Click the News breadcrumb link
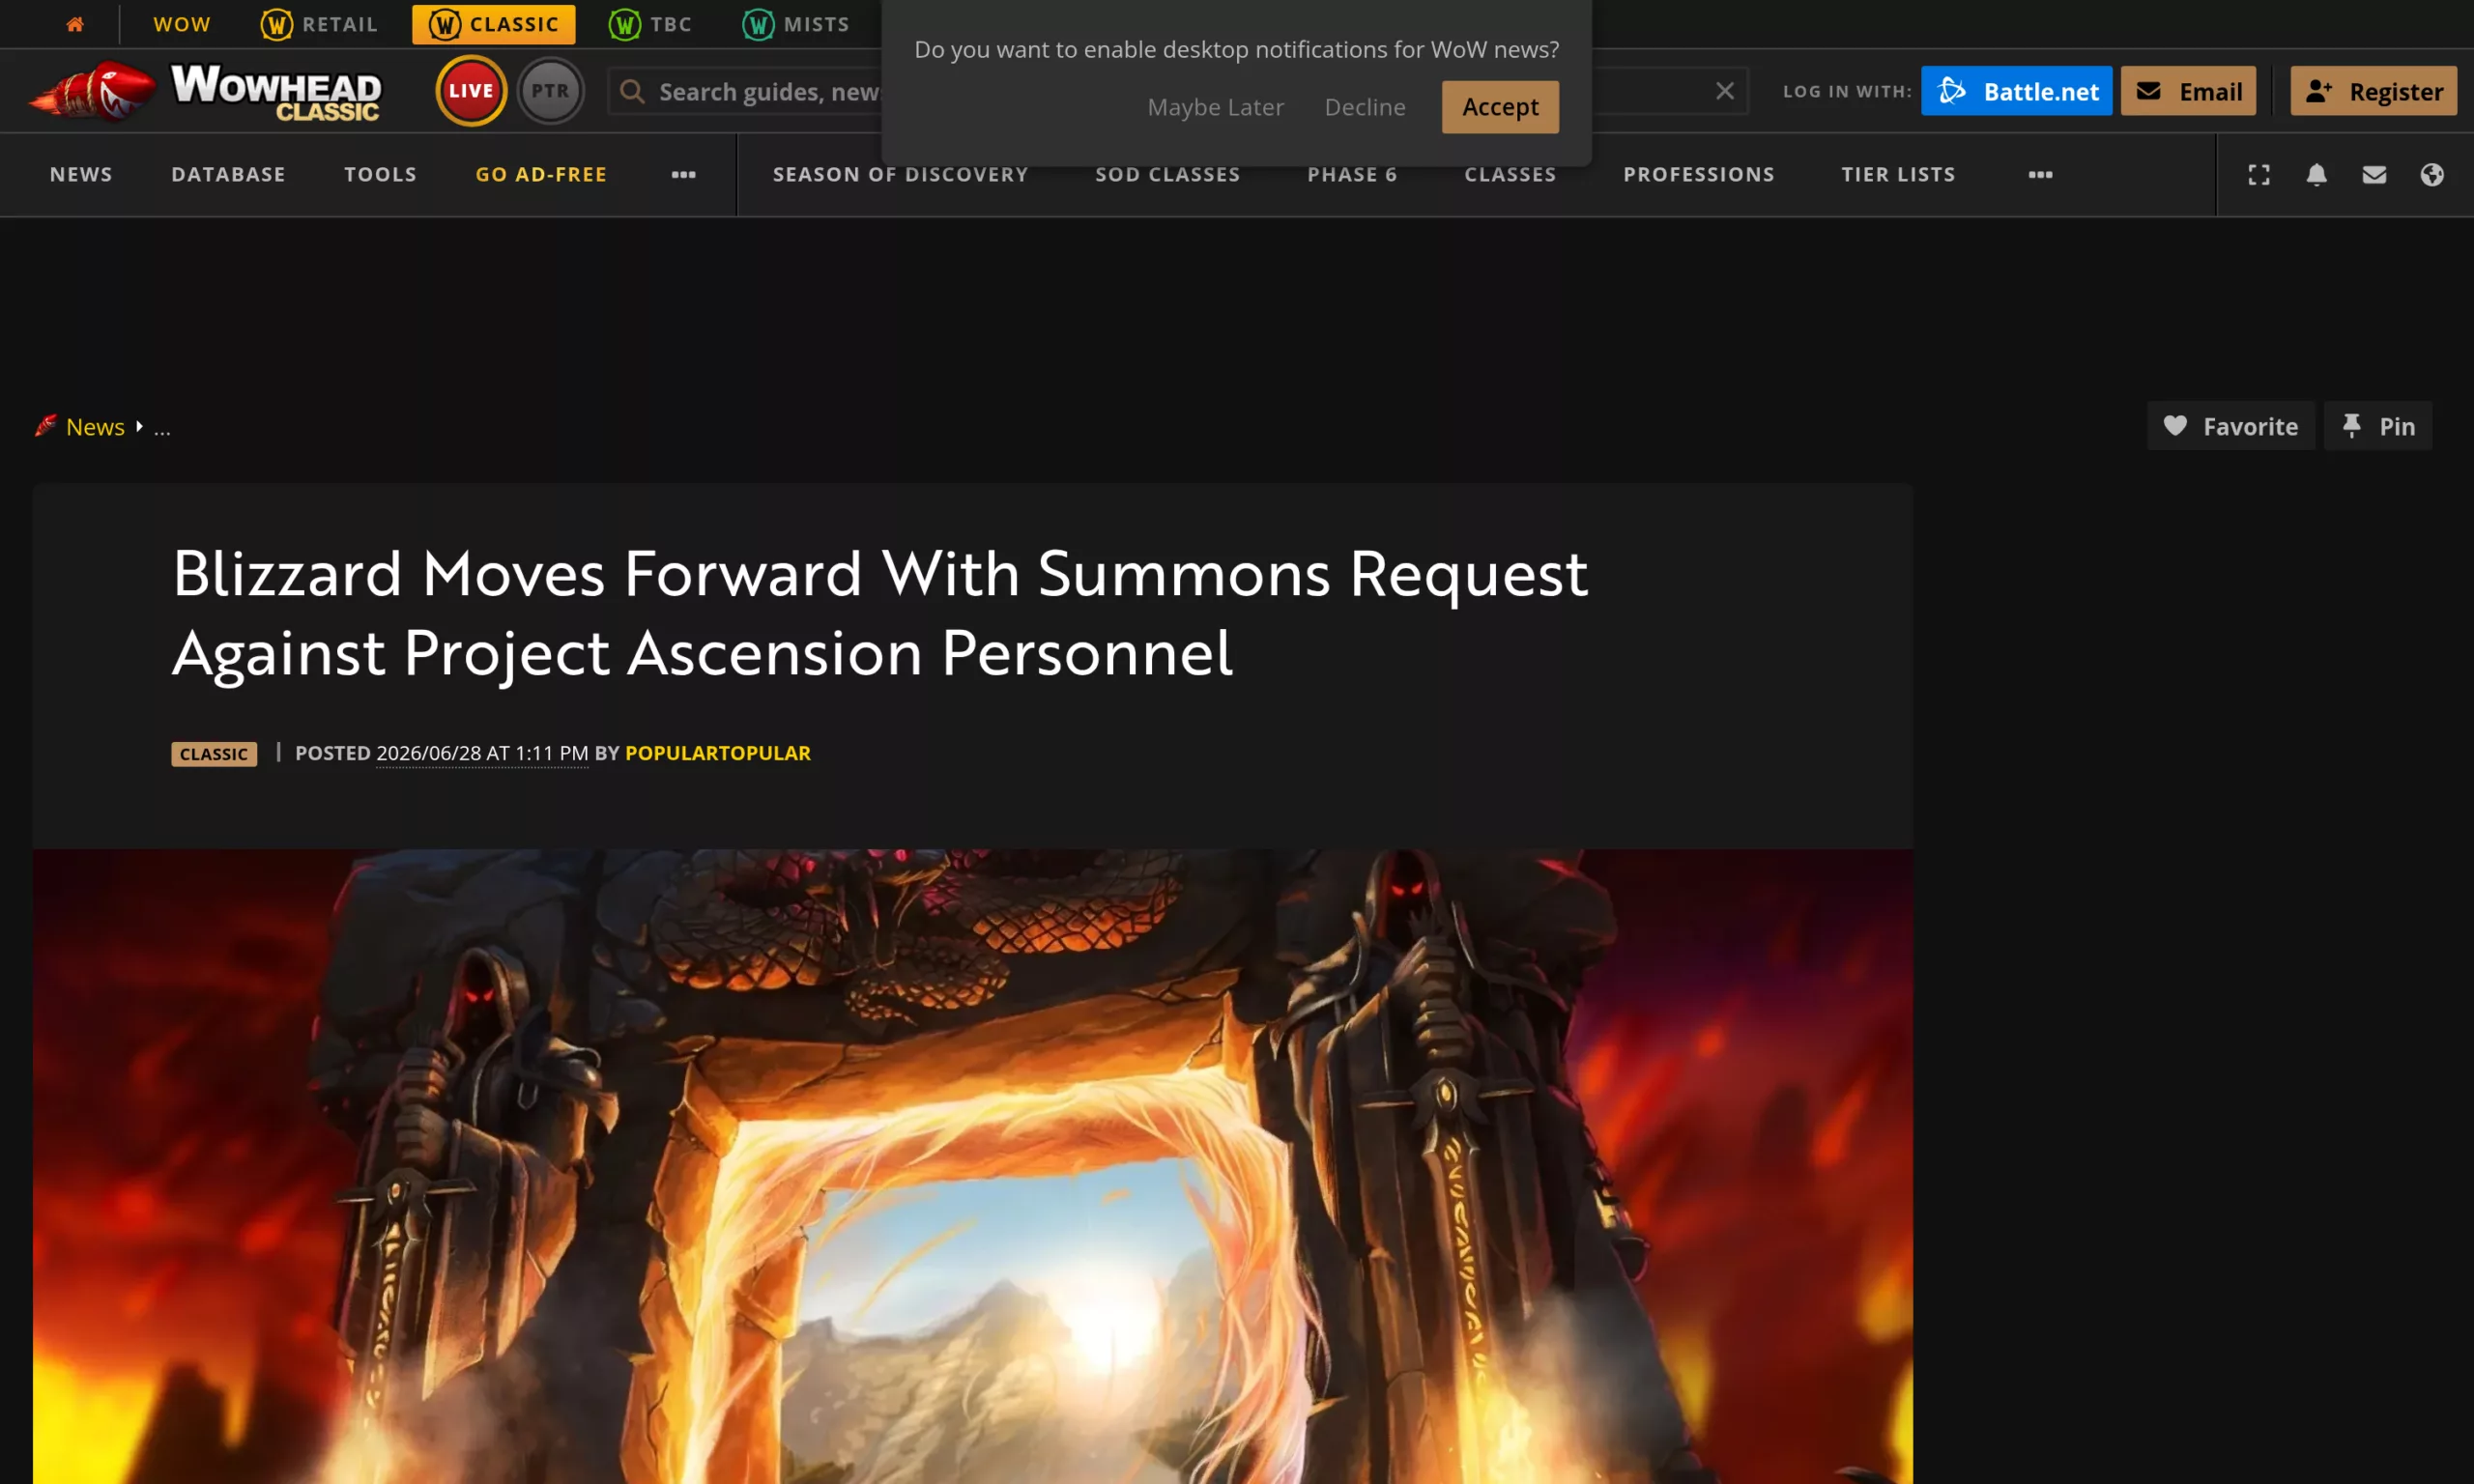Image resolution: width=2474 pixels, height=1484 pixels. click(x=95, y=427)
